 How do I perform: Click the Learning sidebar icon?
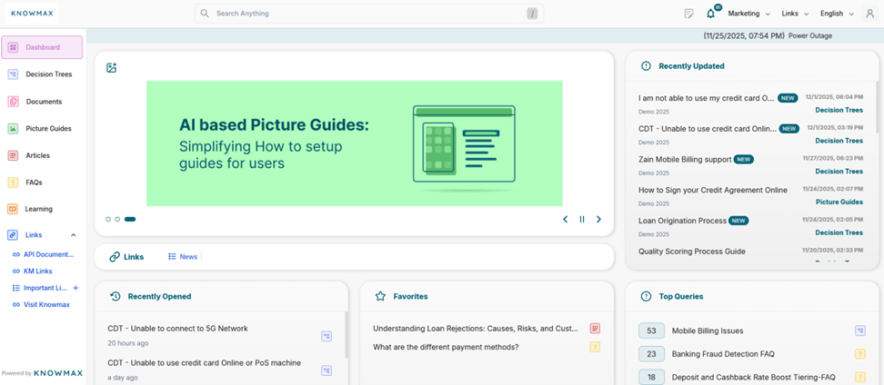[13, 209]
